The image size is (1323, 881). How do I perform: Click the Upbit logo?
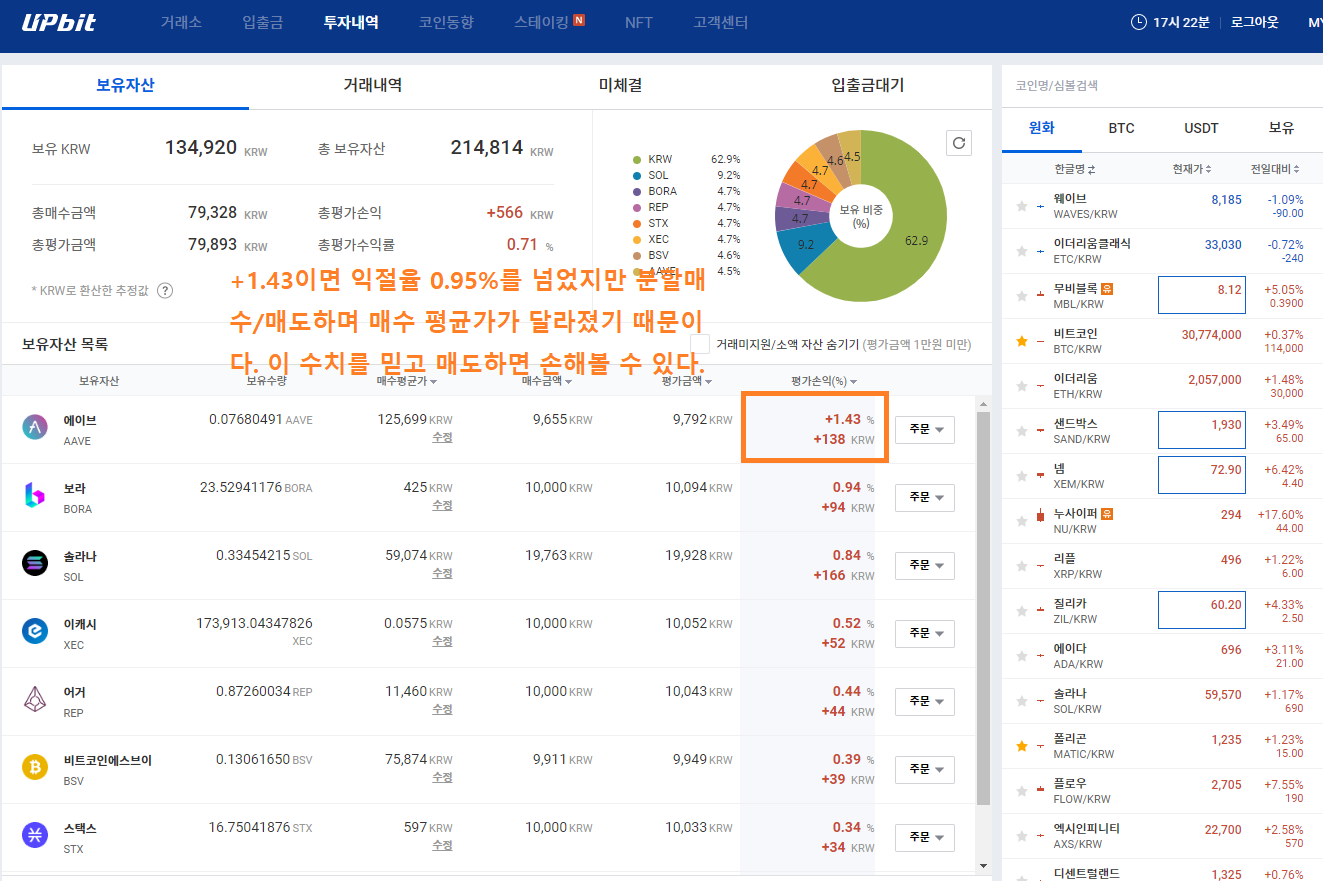point(59,22)
